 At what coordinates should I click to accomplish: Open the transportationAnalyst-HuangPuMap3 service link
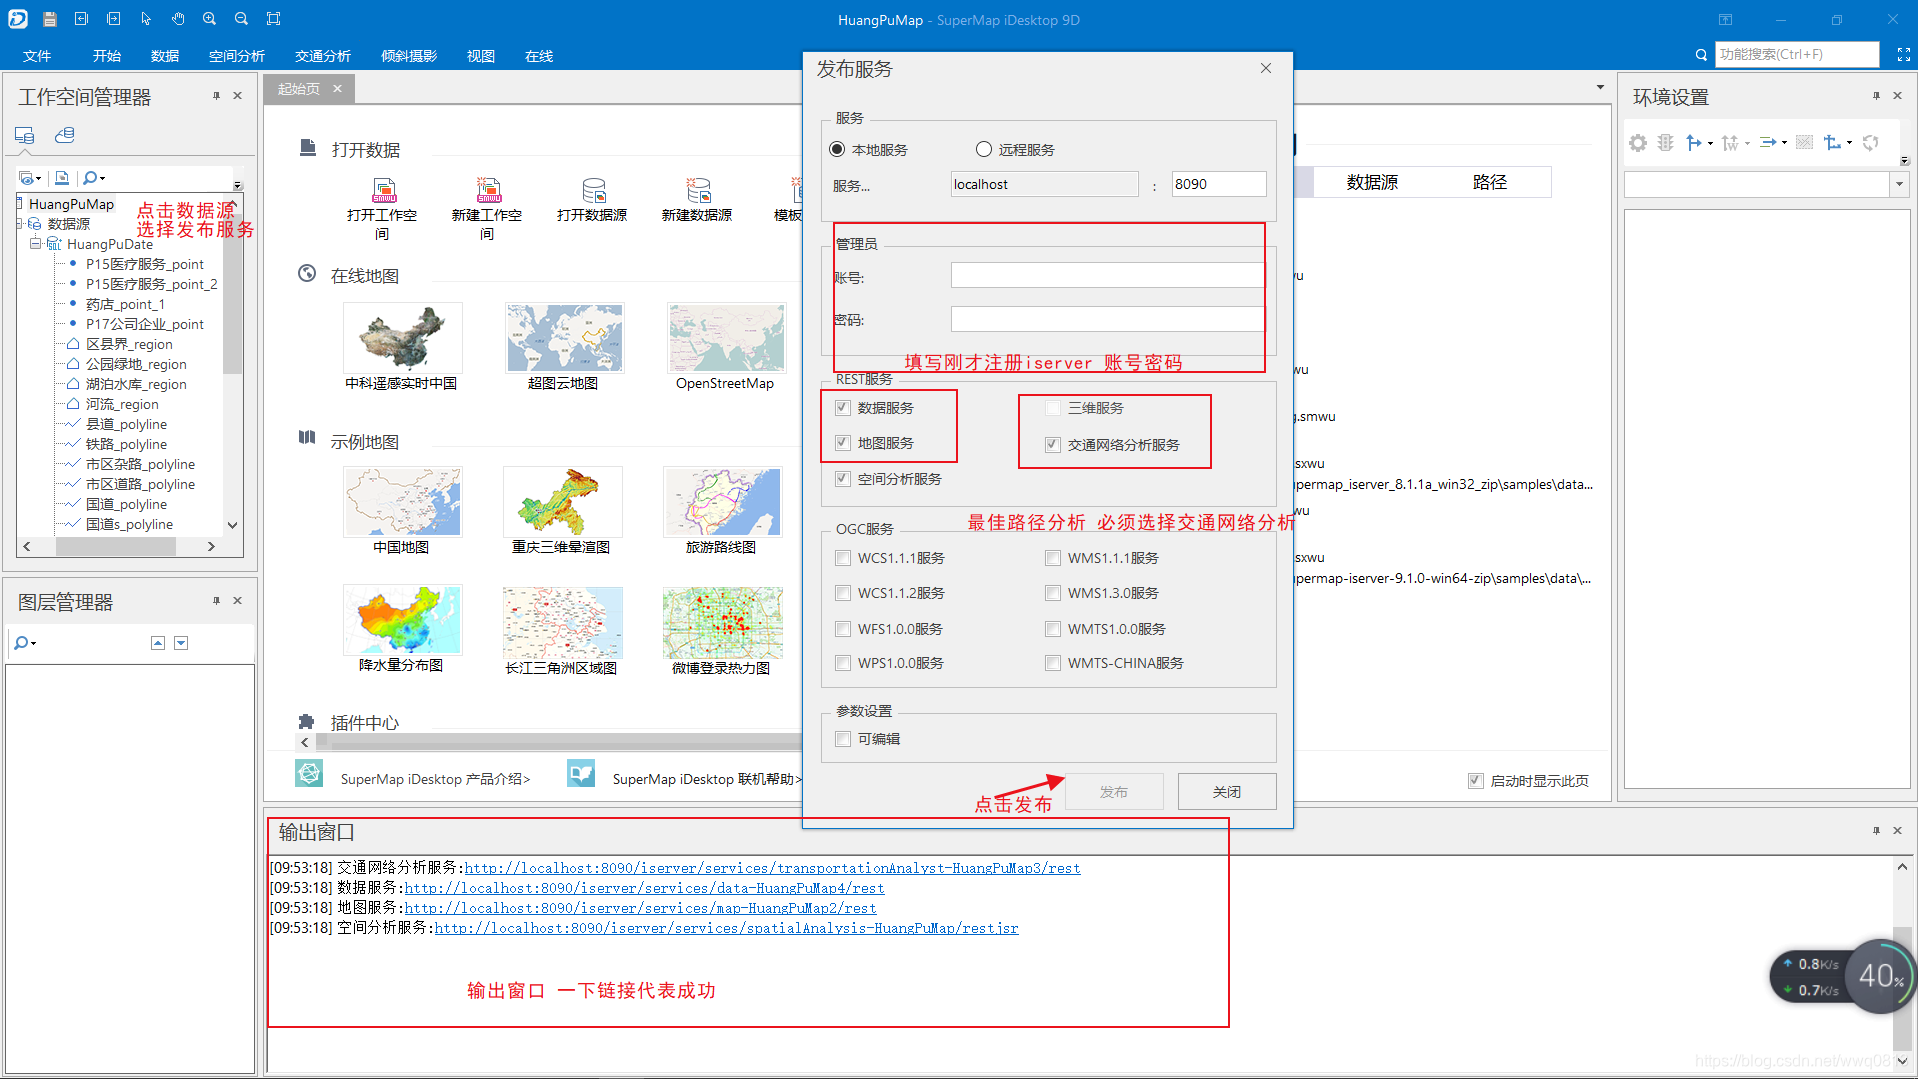[772, 868]
